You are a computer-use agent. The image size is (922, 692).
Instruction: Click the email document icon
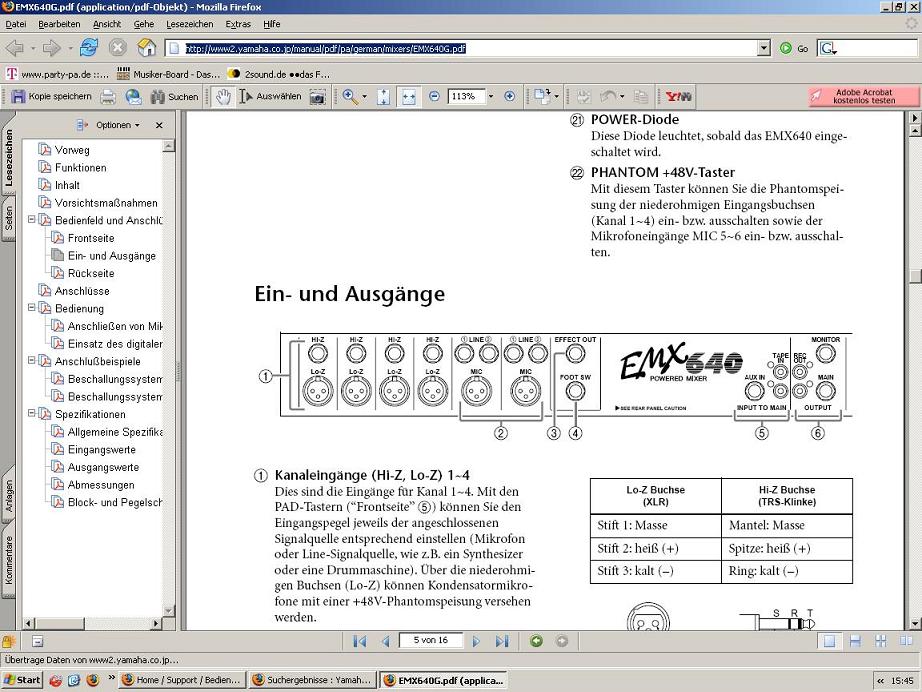(133, 96)
